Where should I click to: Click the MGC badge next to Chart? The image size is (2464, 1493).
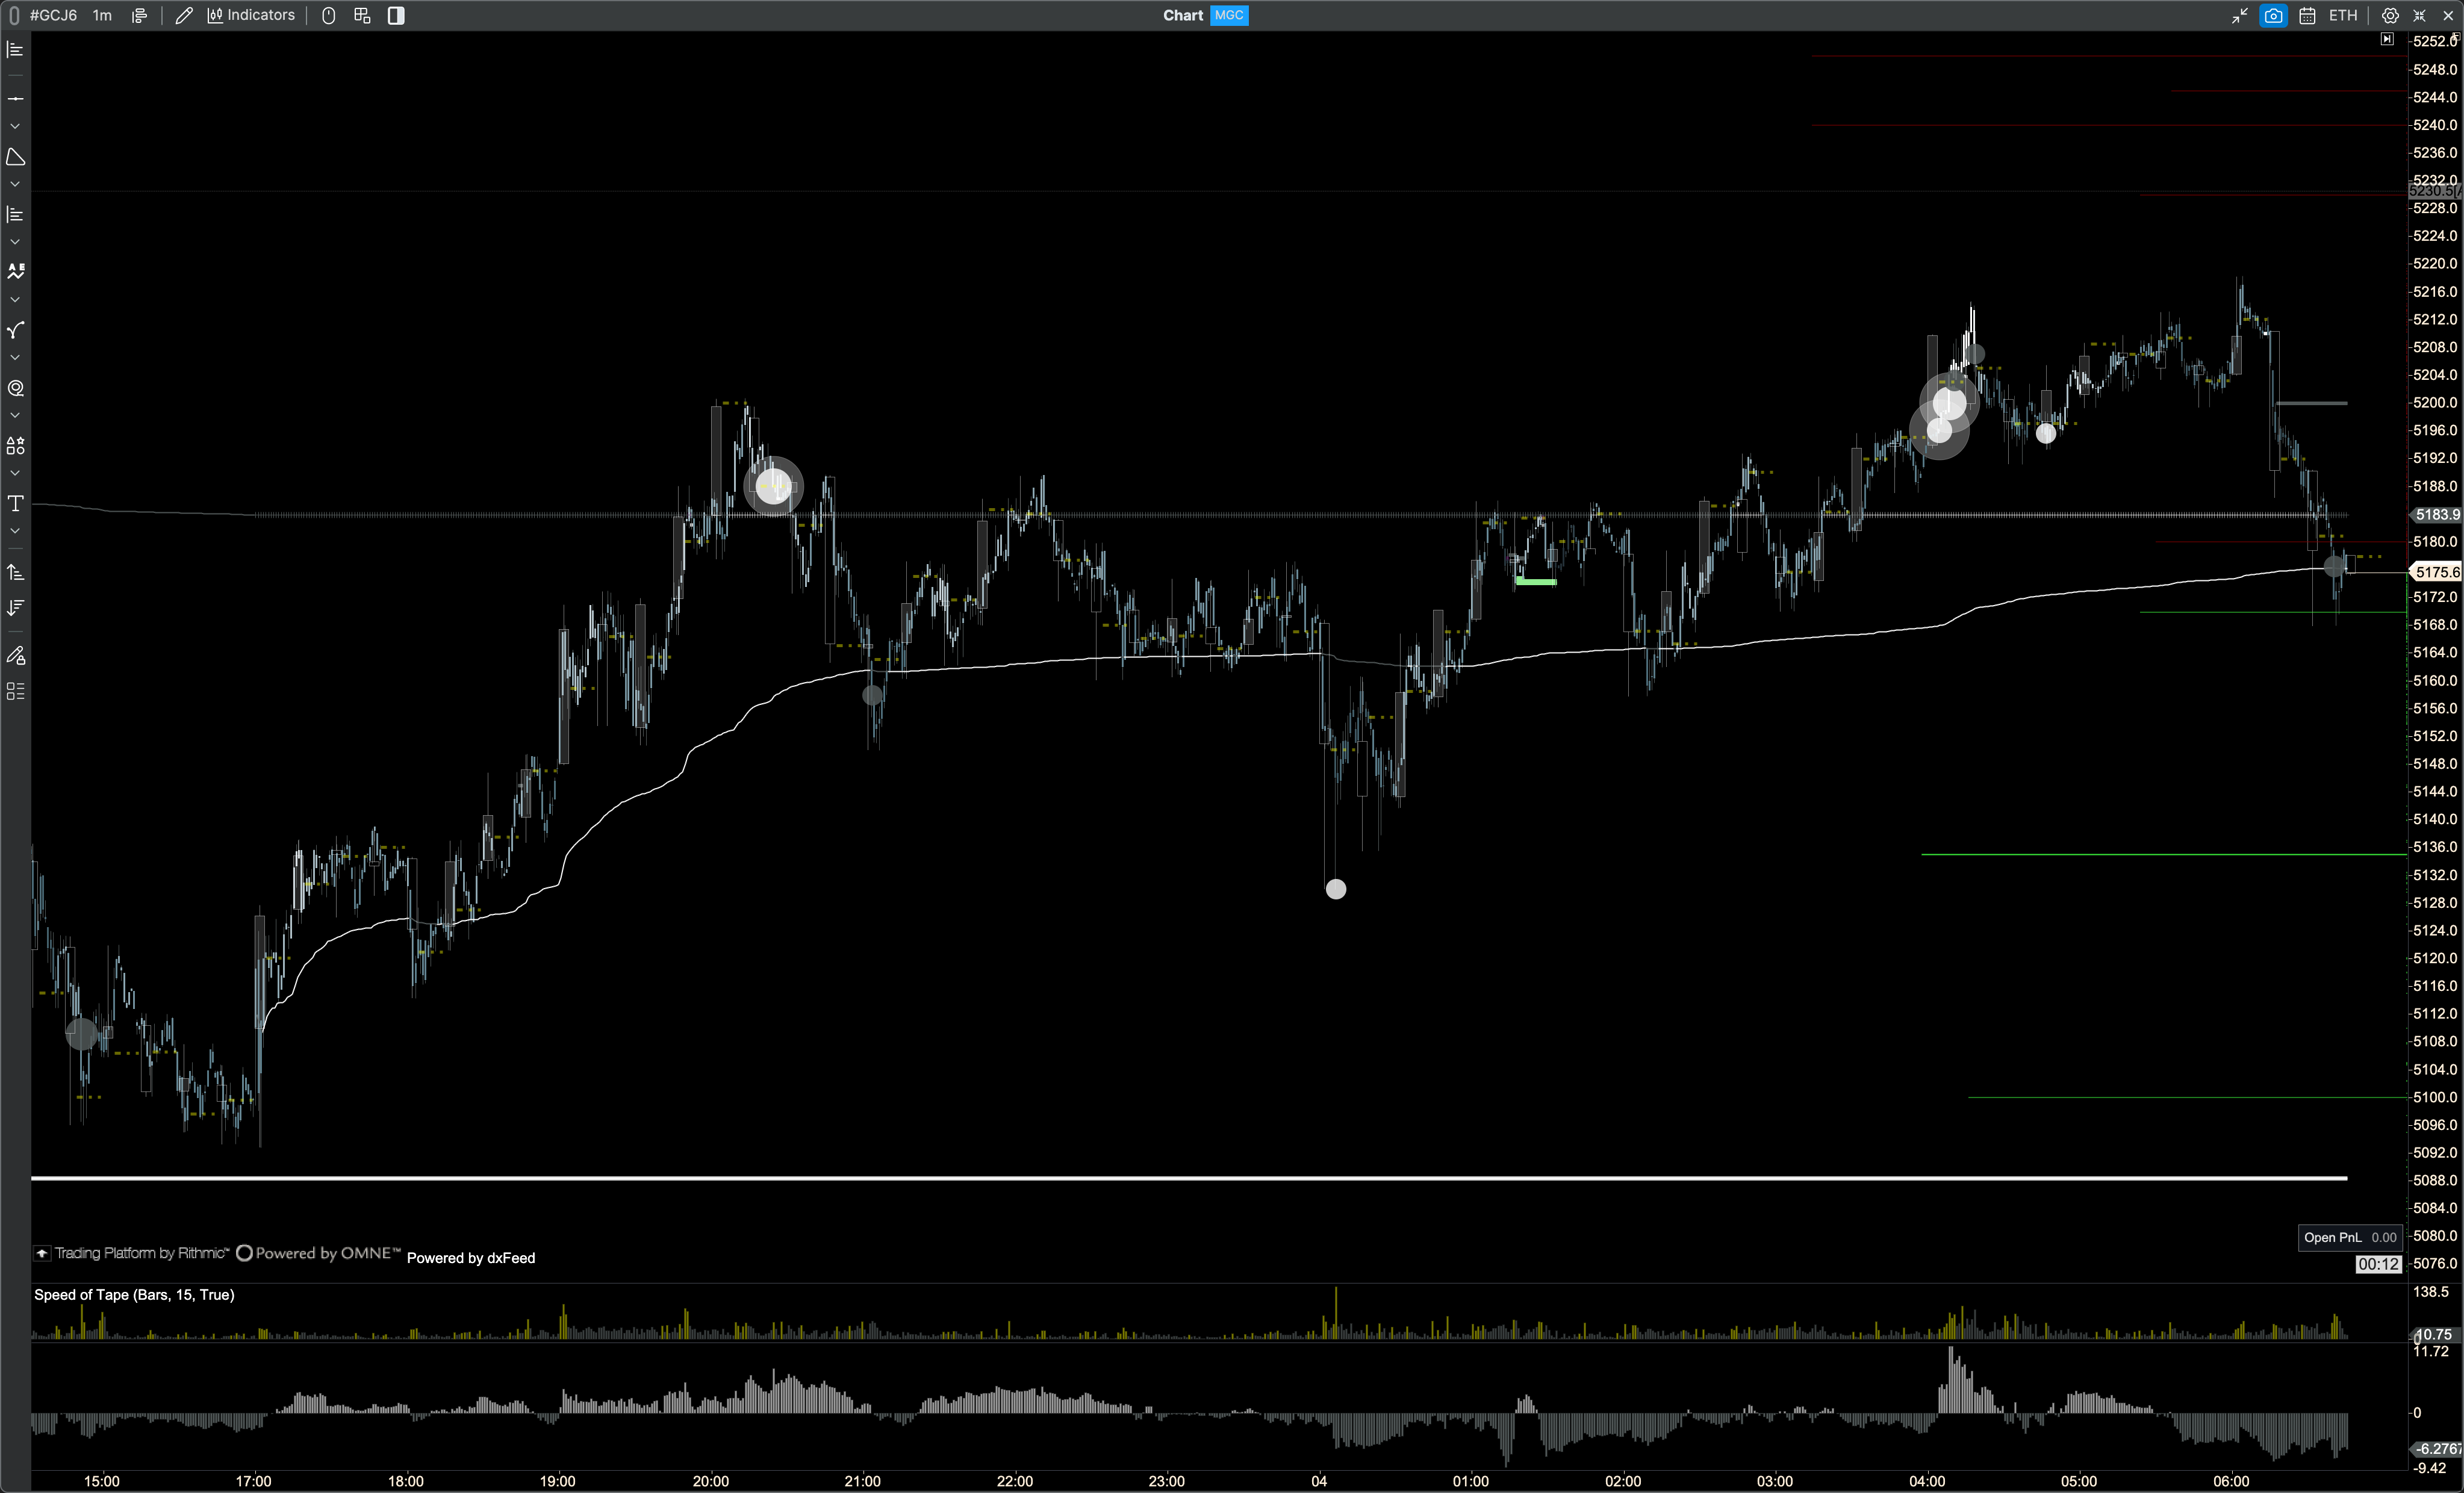tap(1229, 15)
